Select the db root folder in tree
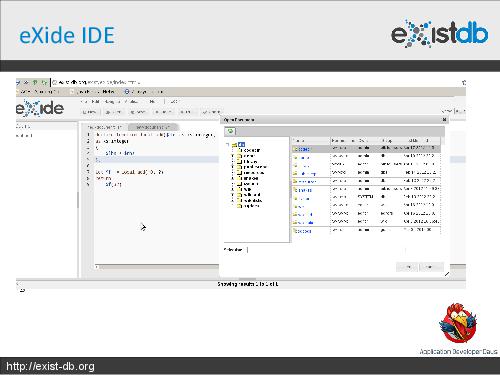This screenshot has height=375, width=500. 242,144
